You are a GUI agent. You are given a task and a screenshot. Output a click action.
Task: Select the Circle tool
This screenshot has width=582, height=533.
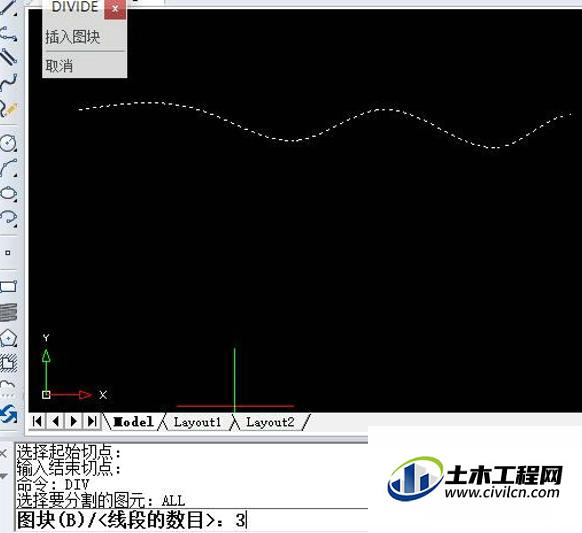pos(8,143)
